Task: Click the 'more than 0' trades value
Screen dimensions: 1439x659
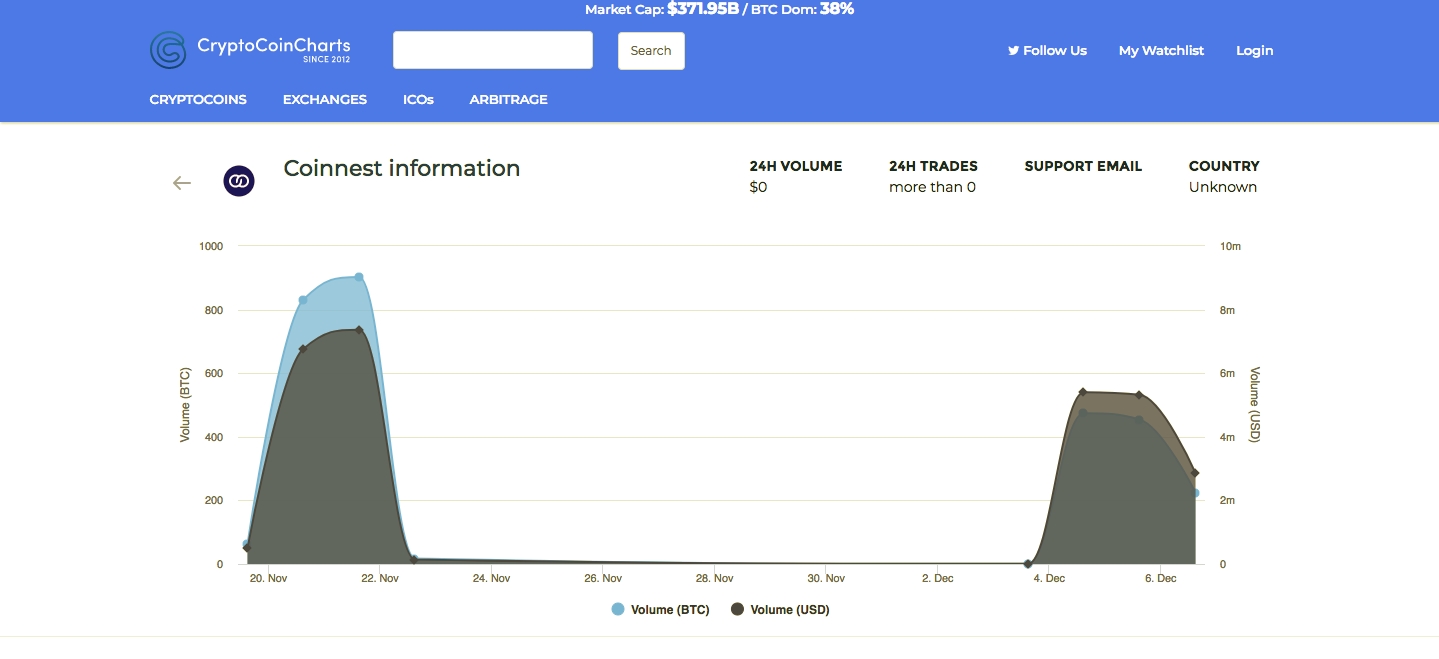Action: [x=932, y=187]
